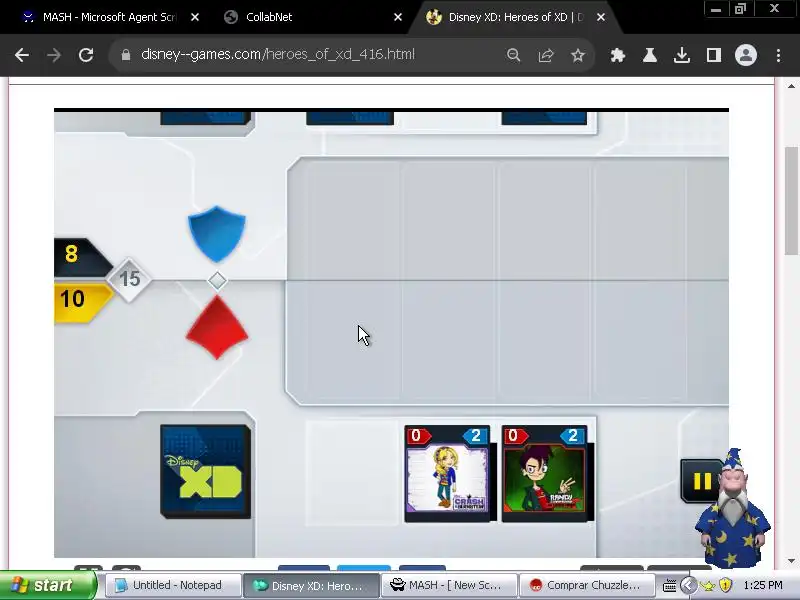Click the scrollbar up arrow
Image resolution: width=800 pixels, height=600 pixels.
tap(791, 86)
